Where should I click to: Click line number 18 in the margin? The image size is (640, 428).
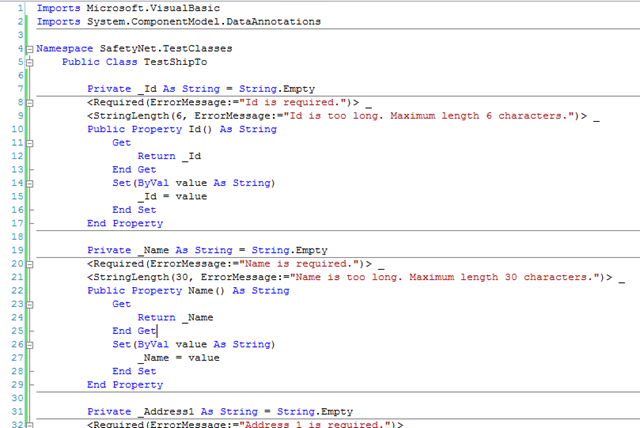coord(17,237)
